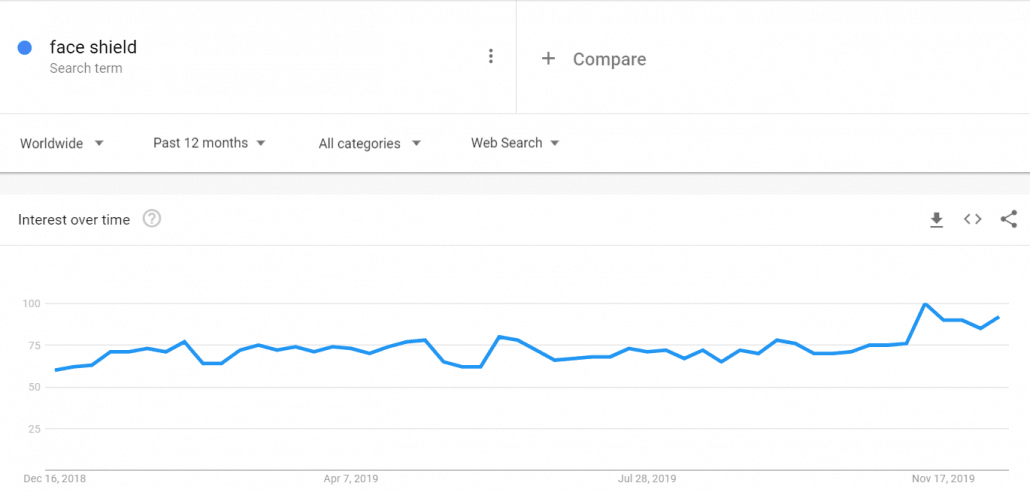Open the Web Search type dropdown

tap(515, 143)
